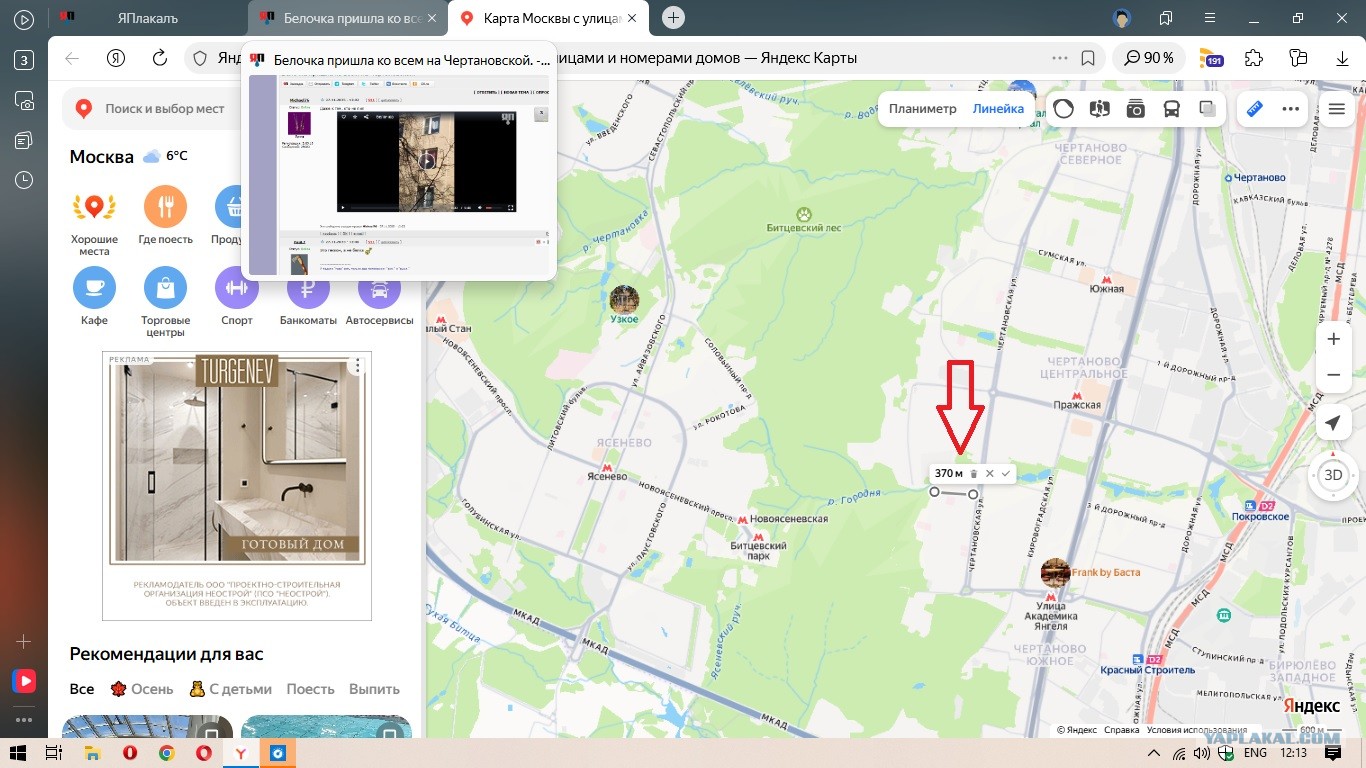1366x768 pixels.
Task: Open the map tools more menu
Action: point(1291,109)
